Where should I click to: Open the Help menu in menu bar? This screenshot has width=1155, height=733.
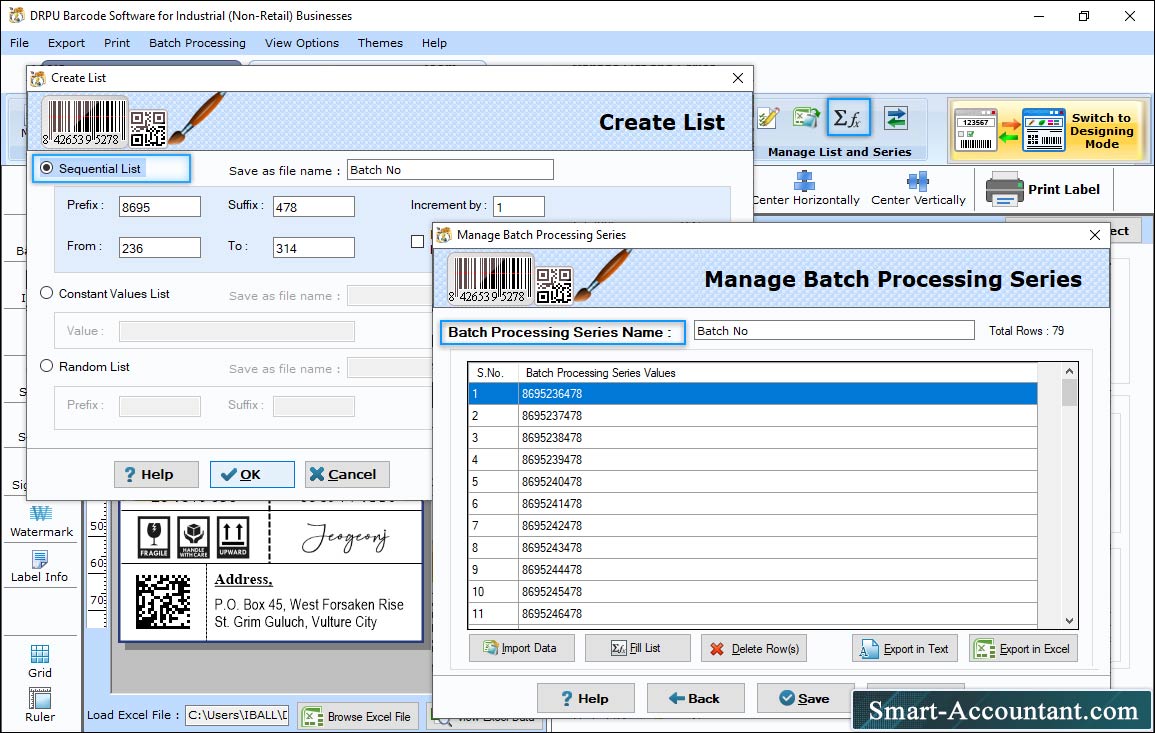434,43
